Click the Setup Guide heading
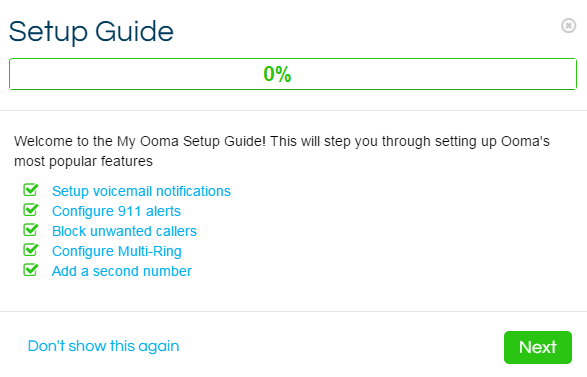 pyautogui.click(x=91, y=32)
